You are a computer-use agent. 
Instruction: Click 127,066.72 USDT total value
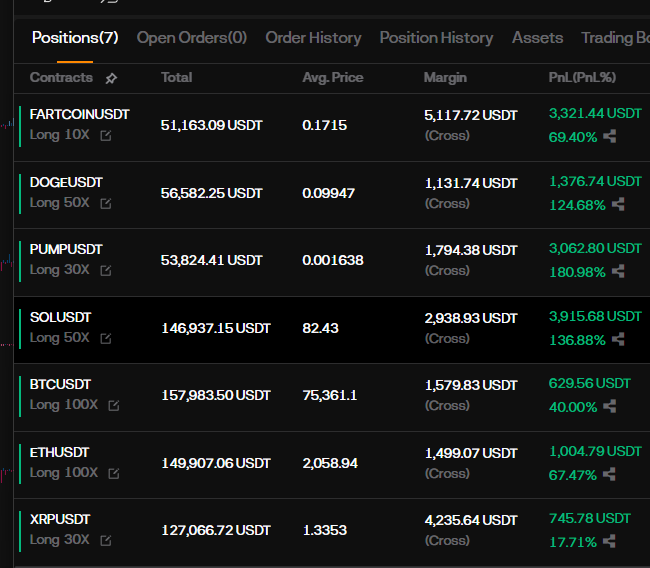click(x=216, y=530)
